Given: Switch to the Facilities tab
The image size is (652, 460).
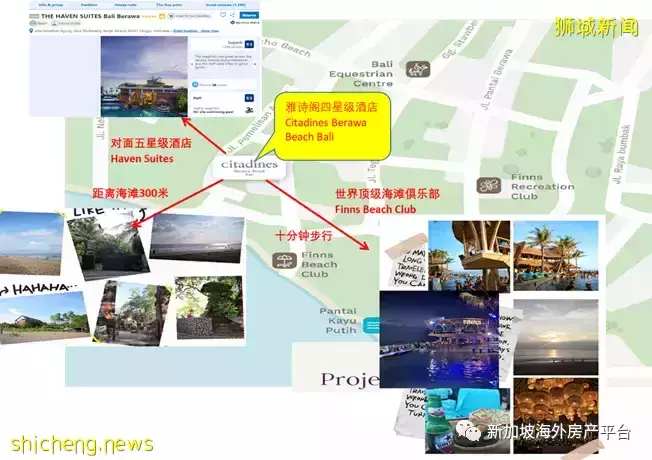Looking at the screenshot, I should click(x=89, y=5).
